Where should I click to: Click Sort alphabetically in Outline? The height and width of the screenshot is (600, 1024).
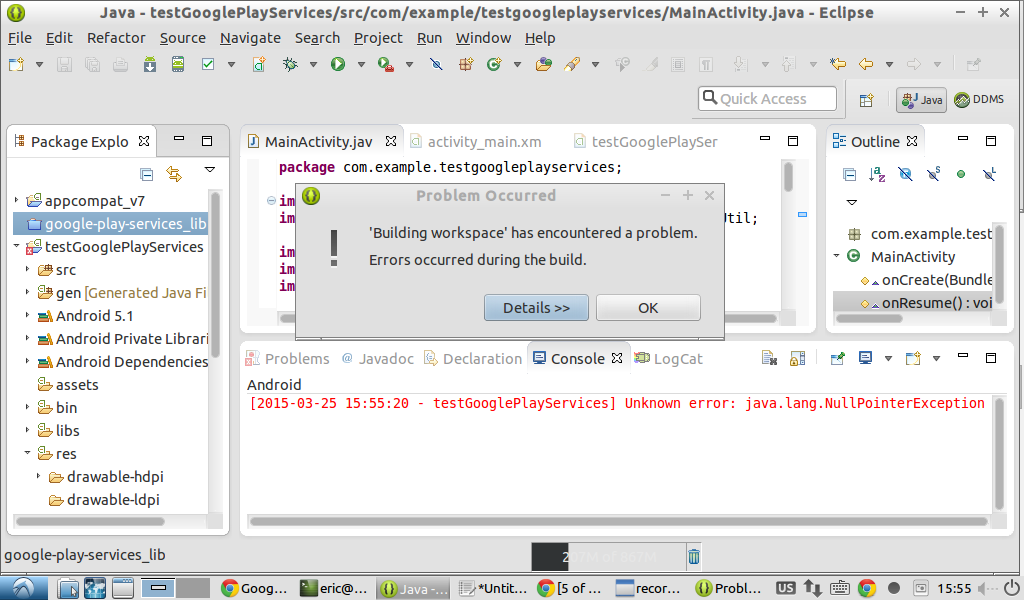pos(877,174)
